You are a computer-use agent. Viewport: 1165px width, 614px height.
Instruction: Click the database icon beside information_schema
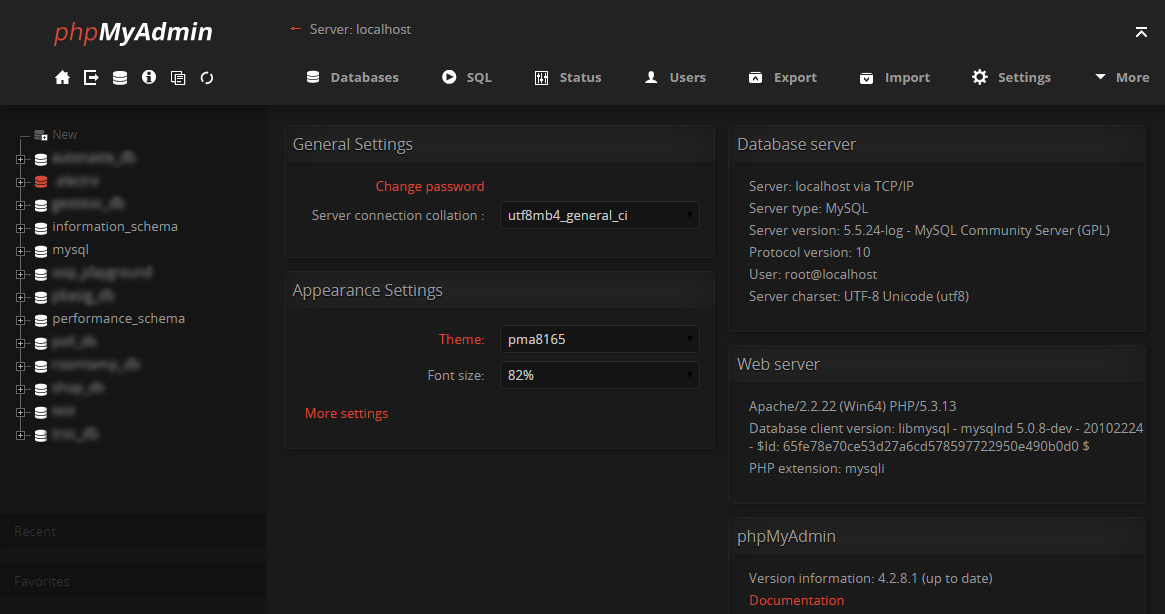[41, 227]
